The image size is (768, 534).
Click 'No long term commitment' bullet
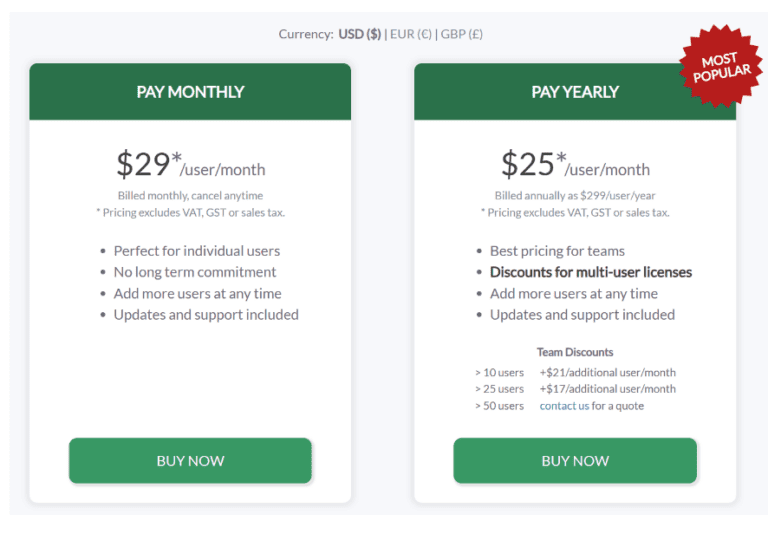[x=194, y=272]
